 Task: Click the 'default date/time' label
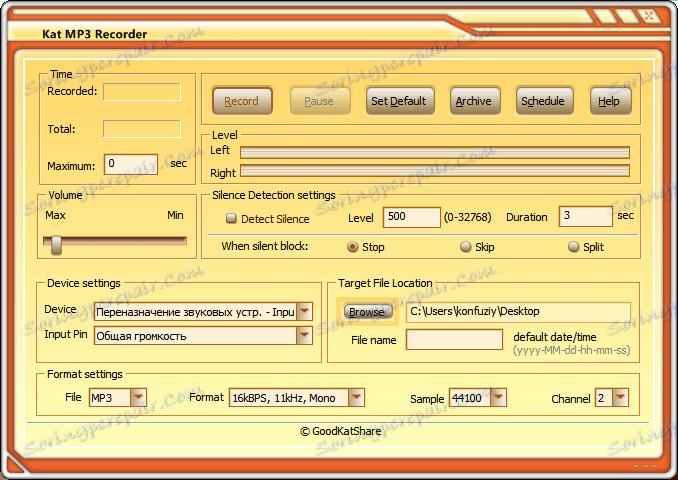555,337
